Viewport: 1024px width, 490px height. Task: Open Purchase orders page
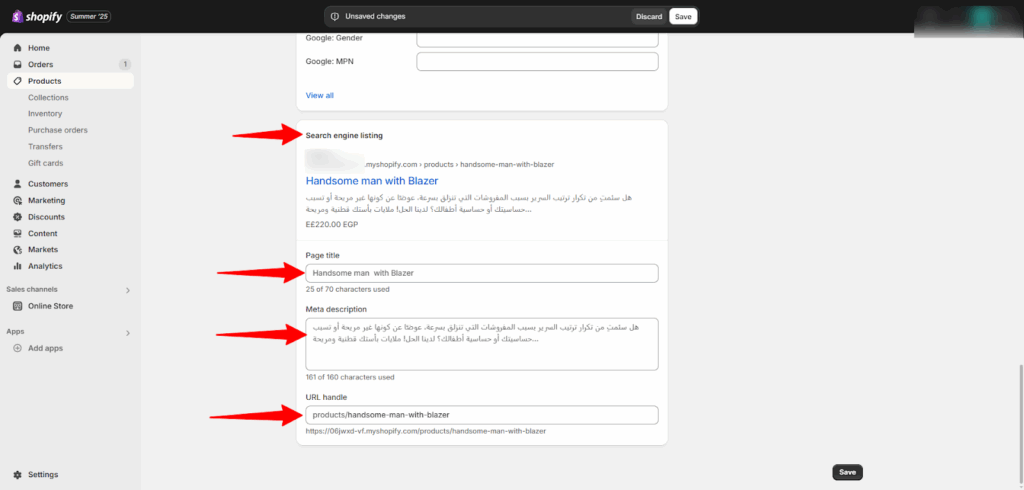[x=58, y=130]
